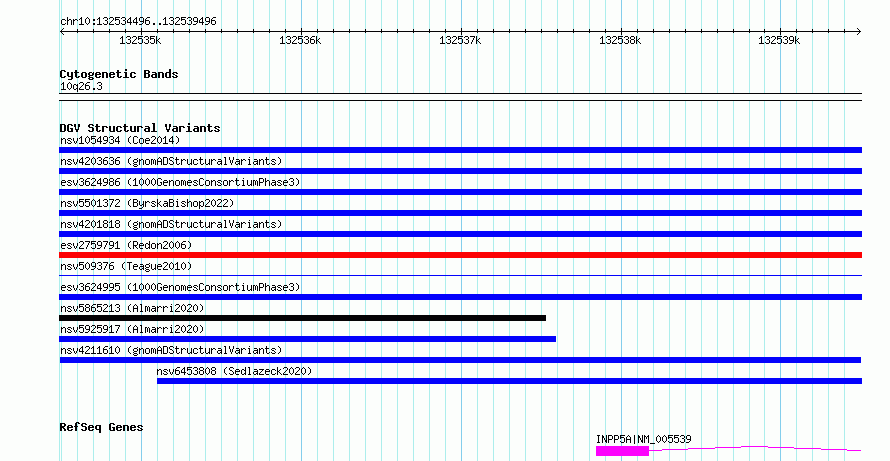
Task: Click the blue bar for esv3624995
Action: tap(460, 297)
